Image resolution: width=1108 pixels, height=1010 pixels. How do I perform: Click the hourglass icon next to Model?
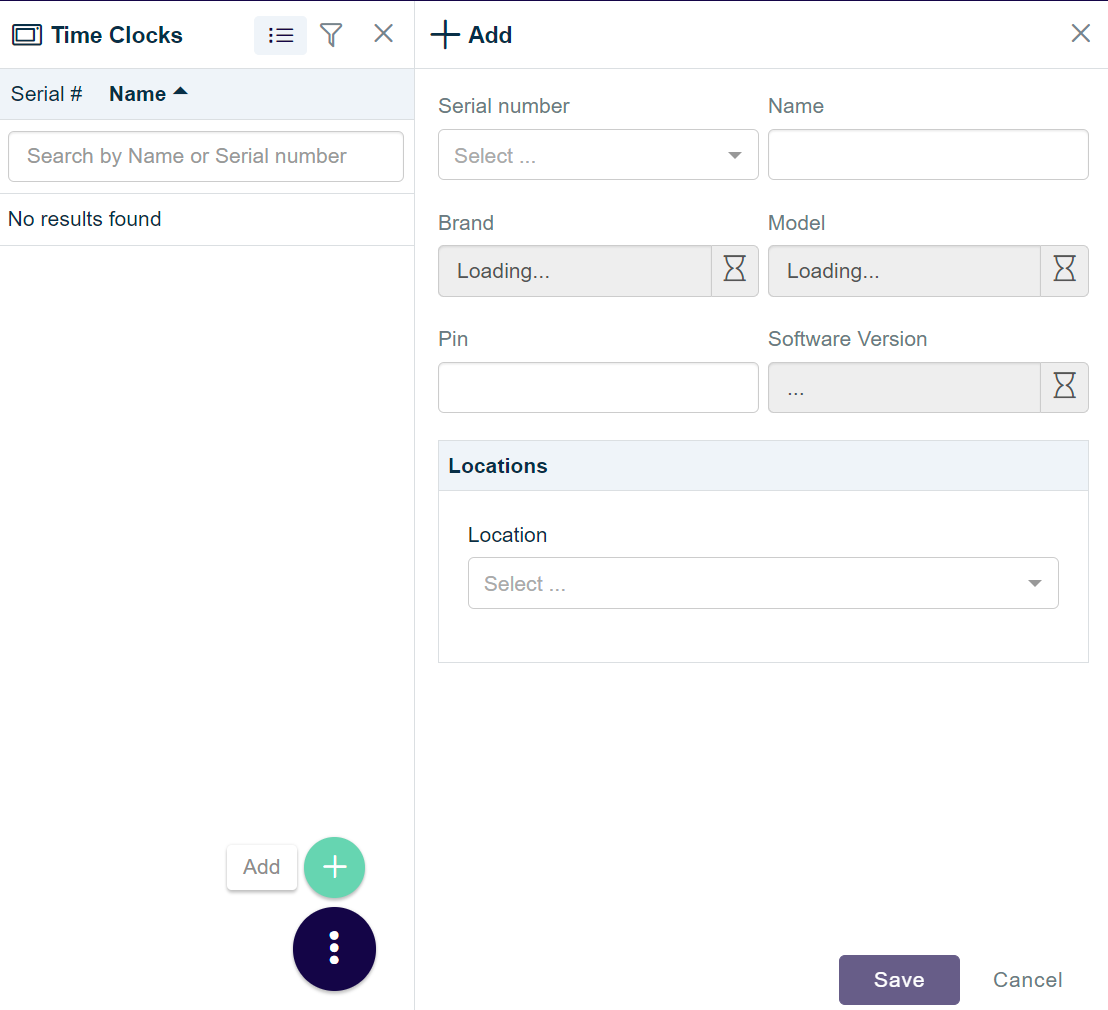pos(1064,270)
